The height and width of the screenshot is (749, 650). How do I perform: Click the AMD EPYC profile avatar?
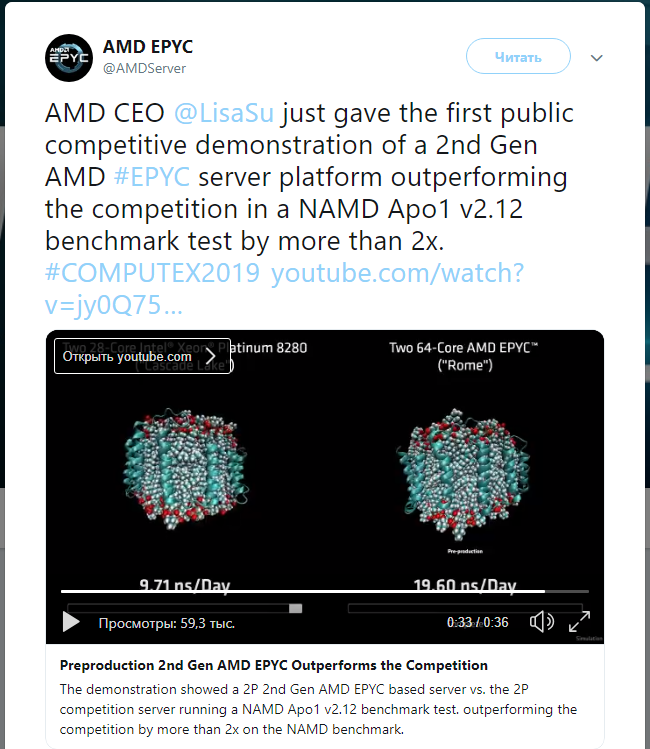point(69,57)
